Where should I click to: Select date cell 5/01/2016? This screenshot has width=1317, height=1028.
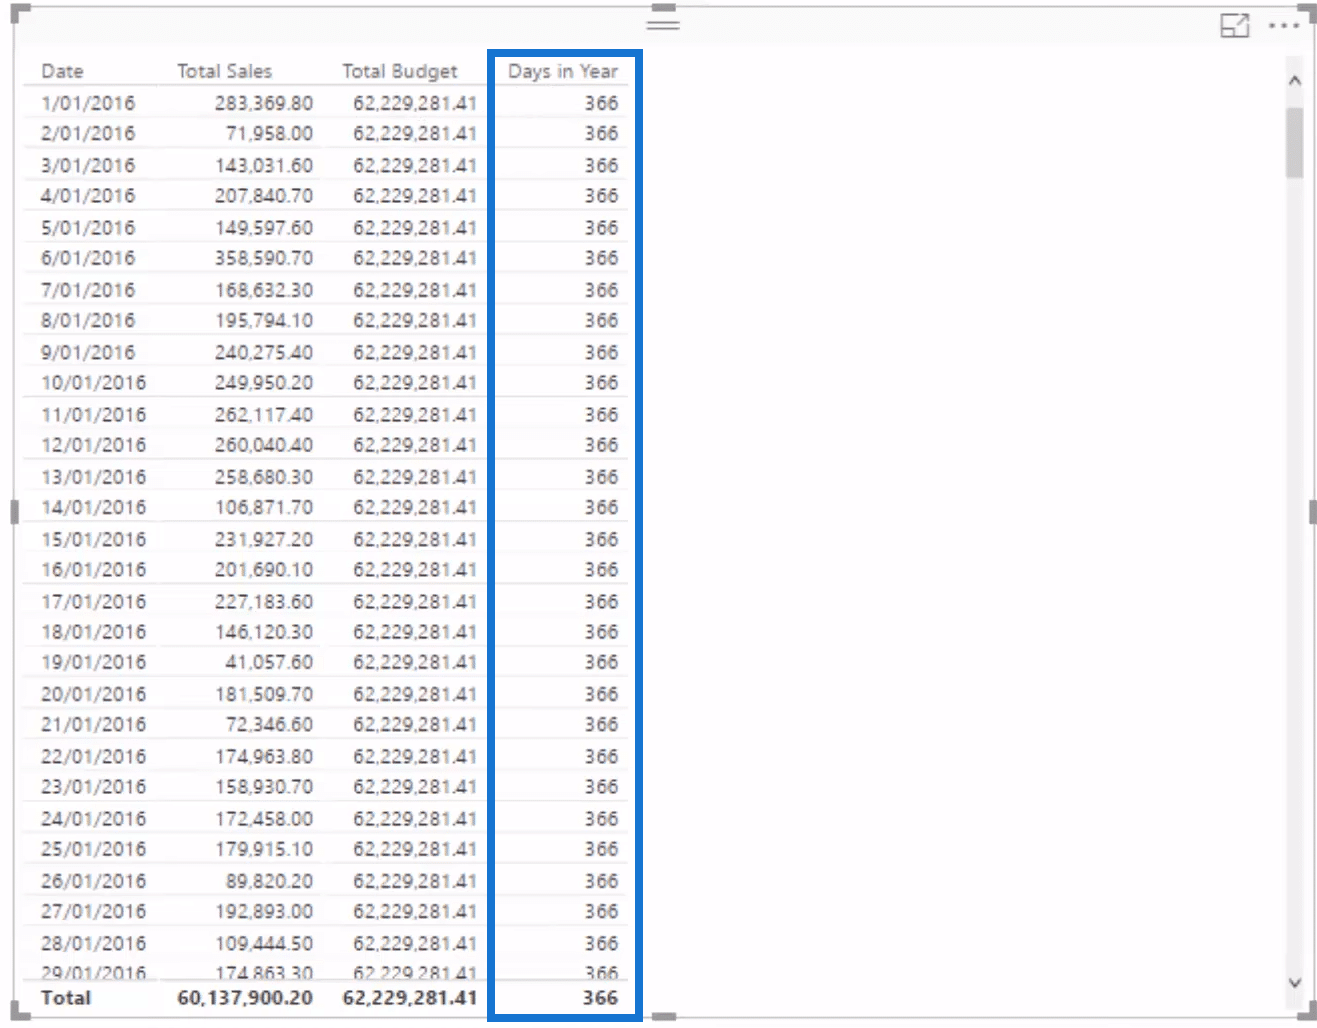click(88, 227)
